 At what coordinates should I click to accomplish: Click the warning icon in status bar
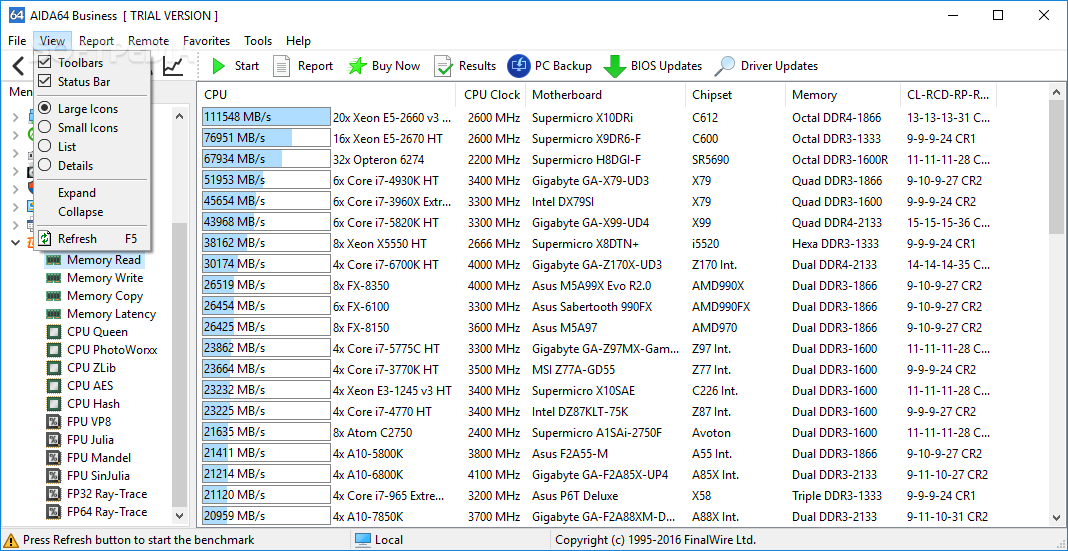point(11,540)
